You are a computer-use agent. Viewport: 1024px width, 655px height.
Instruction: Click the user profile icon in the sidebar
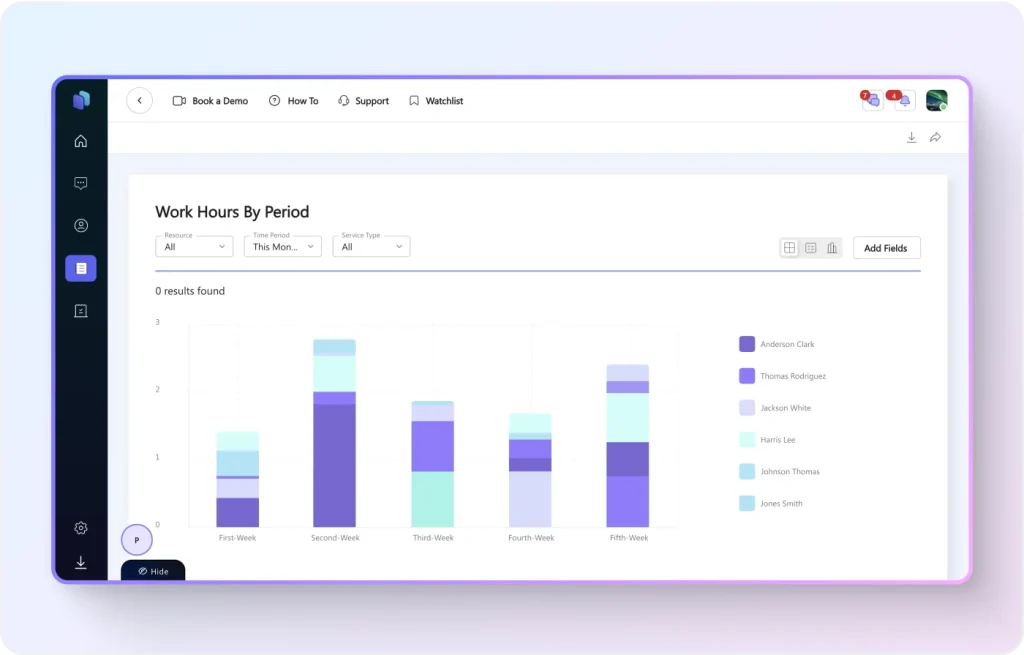pos(81,226)
